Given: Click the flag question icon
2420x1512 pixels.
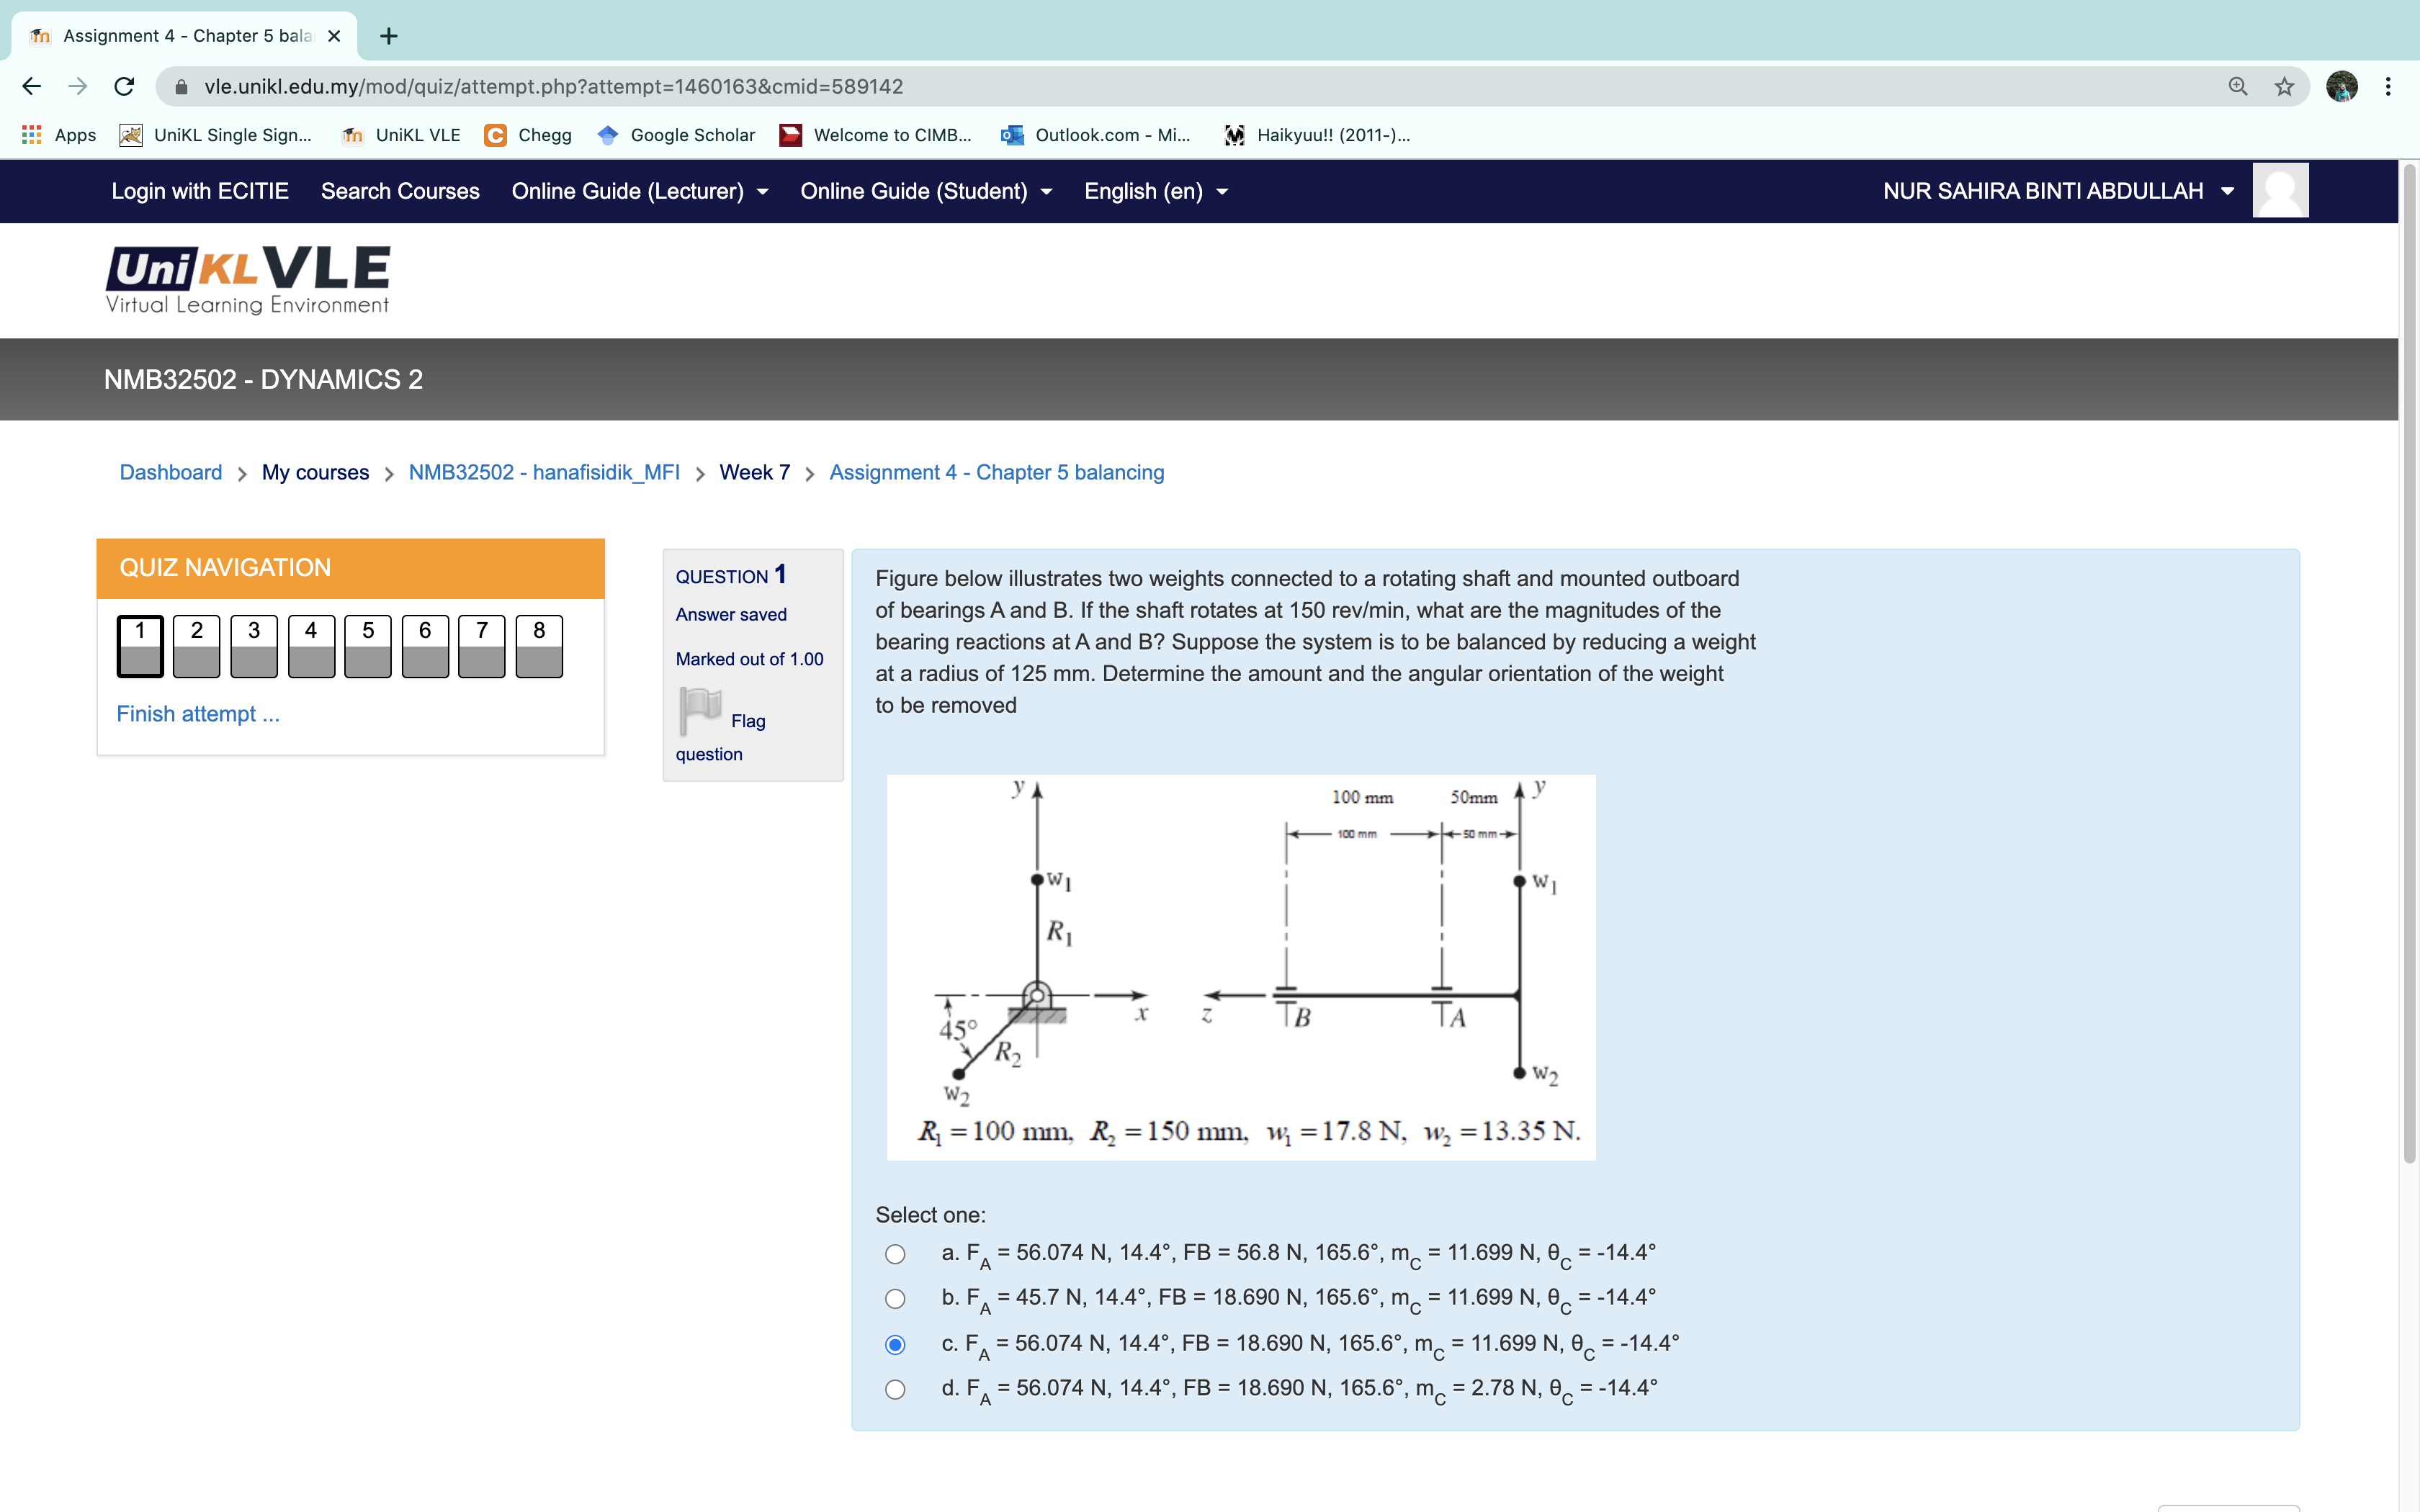Looking at the screenshot, I should pos(700,710).
